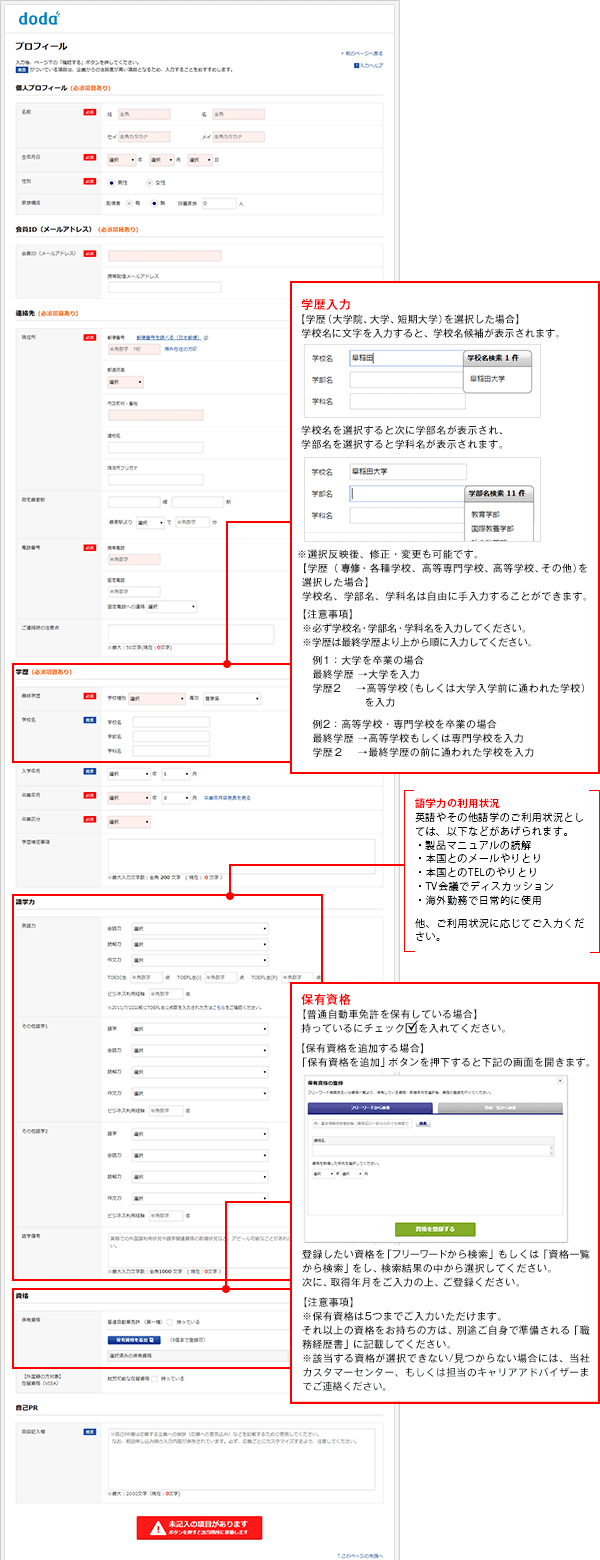Screen dimensions: 600x1560
Task: Open the birth year dropdown
Action: coord(122,158)
